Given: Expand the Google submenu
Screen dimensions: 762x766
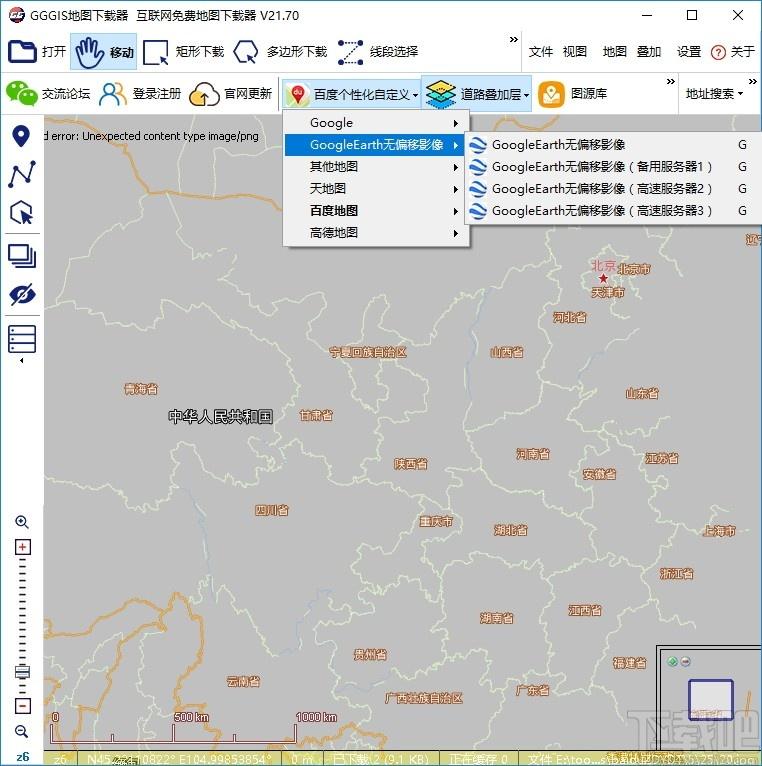Looking at the screenshot, I should point(376,123).
